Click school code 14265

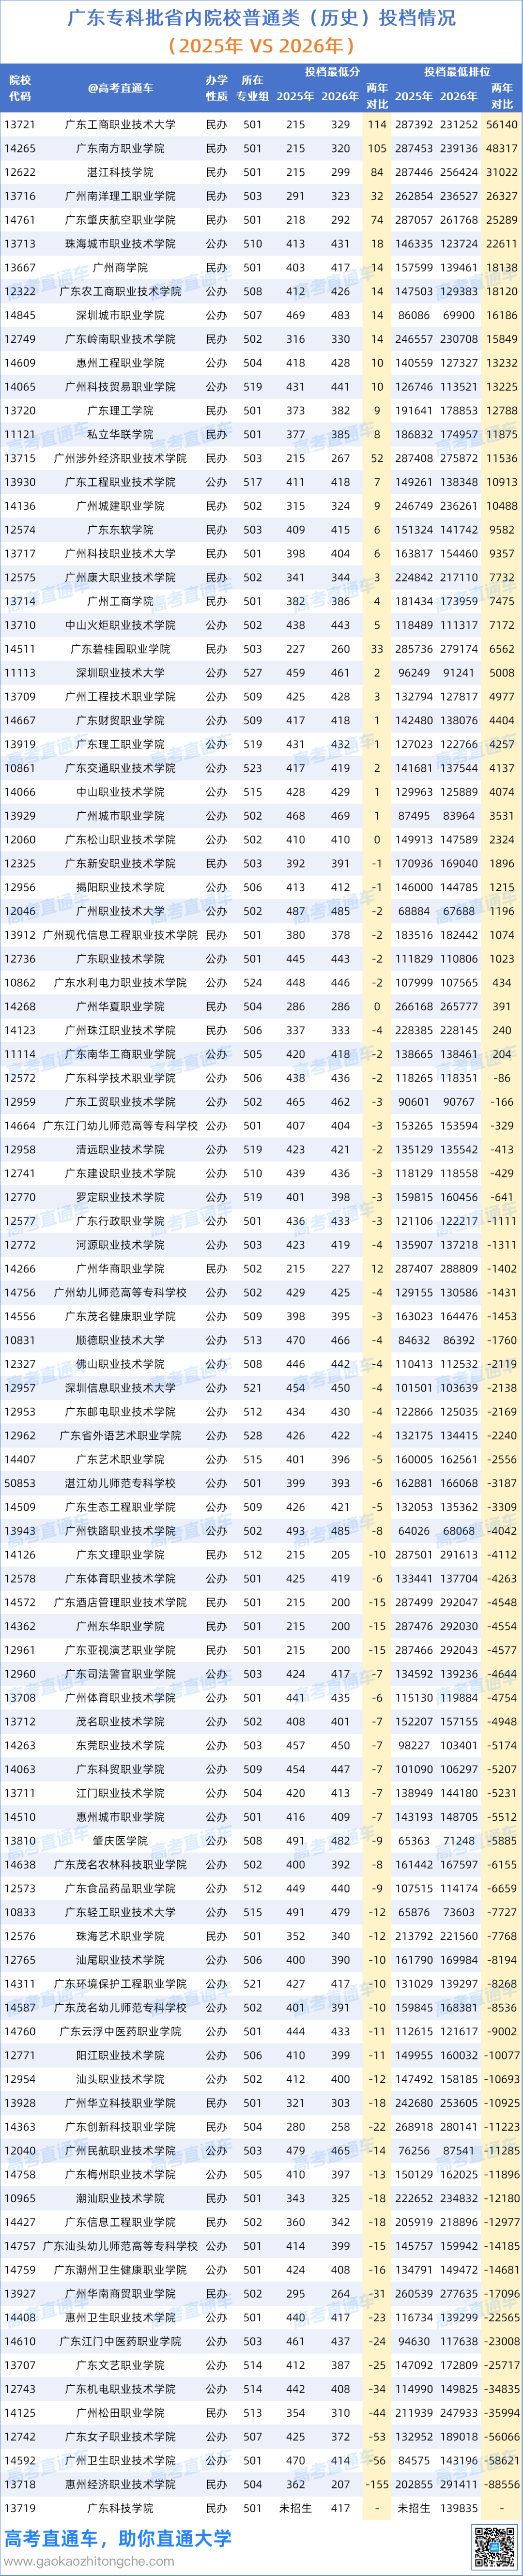tap(20, 149)
